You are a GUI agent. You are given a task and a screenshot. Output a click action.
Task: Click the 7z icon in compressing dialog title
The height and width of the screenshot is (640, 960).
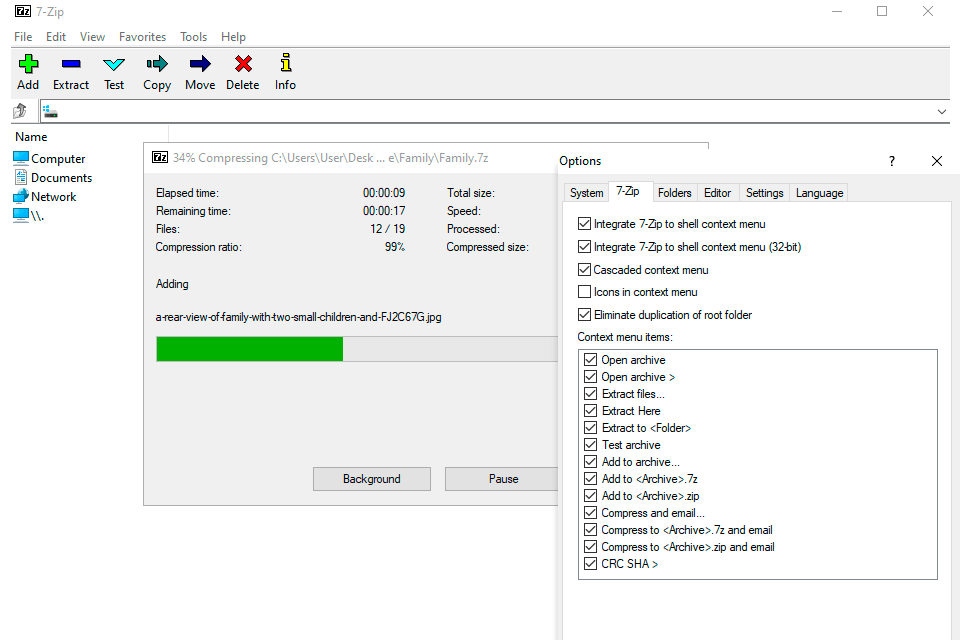(x=160, y=157)
